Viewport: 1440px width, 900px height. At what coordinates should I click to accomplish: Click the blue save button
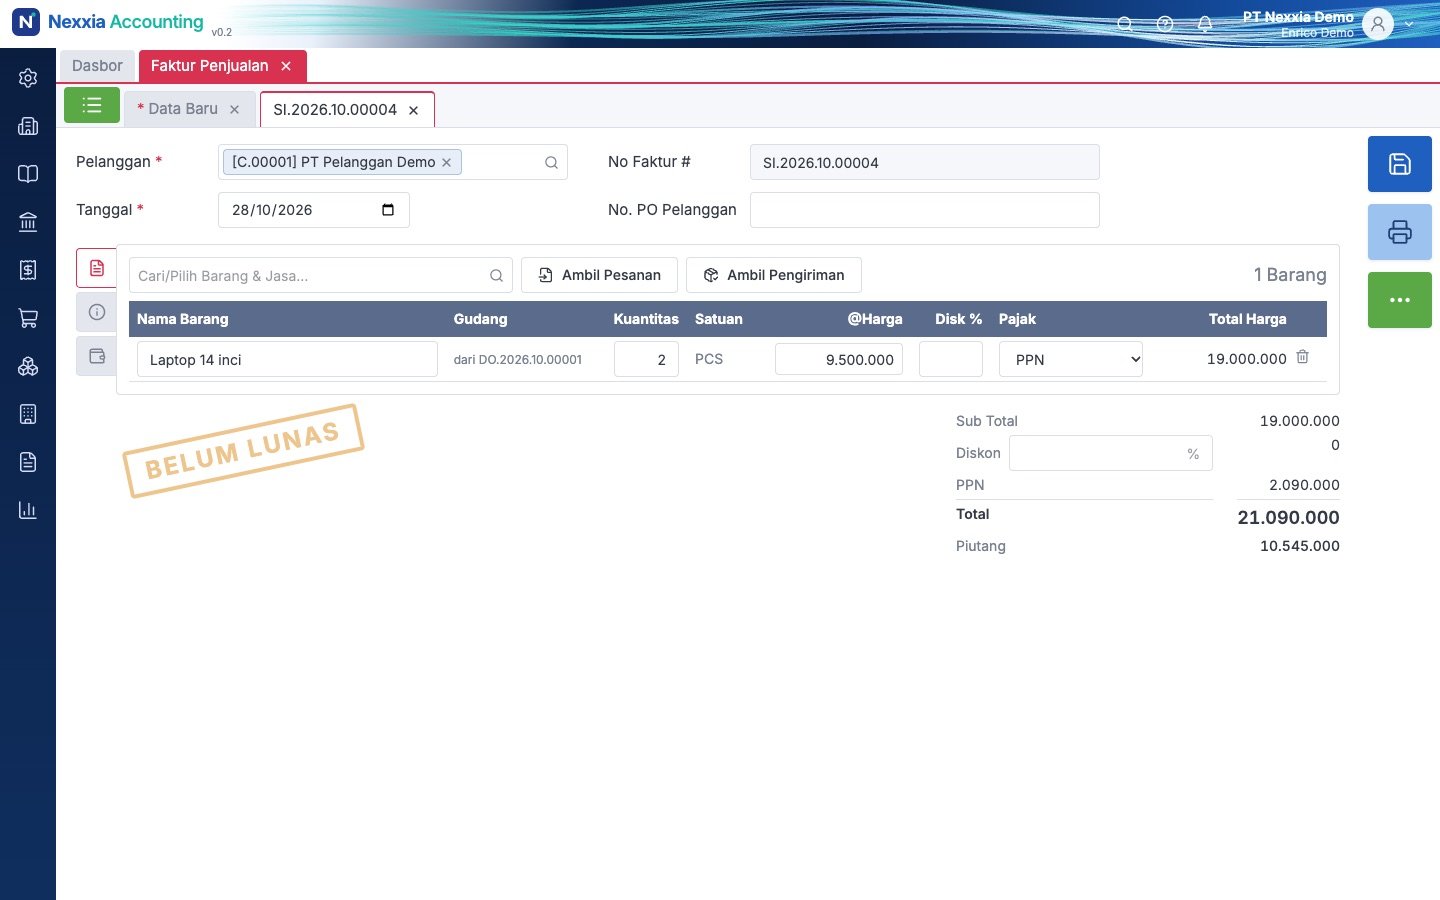coord(1400,164)
